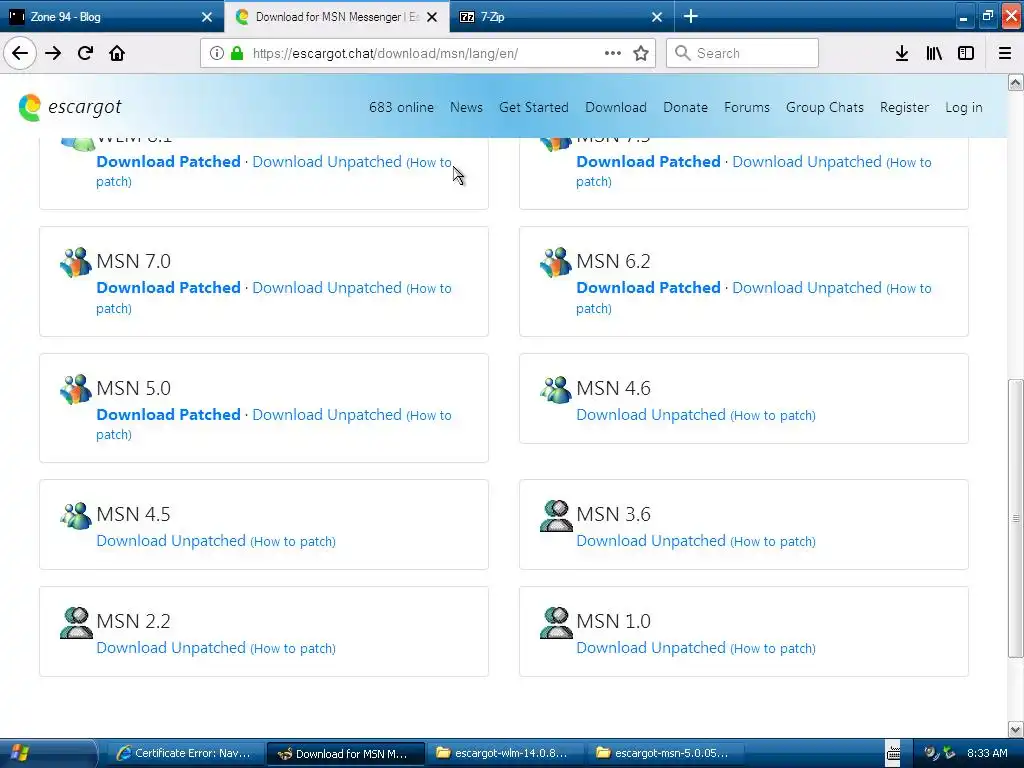
Task: Reload the current page
Action: click(x=85, y=53)
